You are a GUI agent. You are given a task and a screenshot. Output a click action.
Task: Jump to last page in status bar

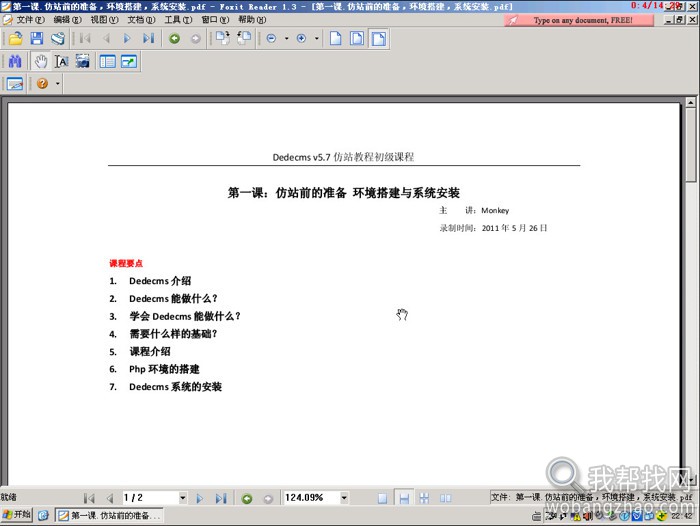pyautogui.click(x=221, y=498)
